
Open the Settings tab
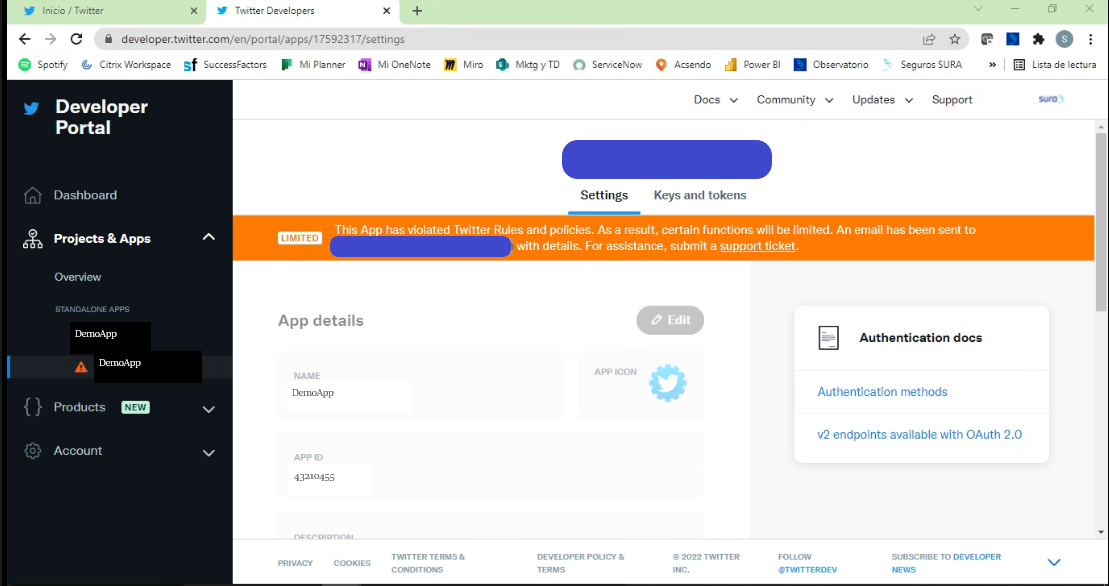point(604,195)
